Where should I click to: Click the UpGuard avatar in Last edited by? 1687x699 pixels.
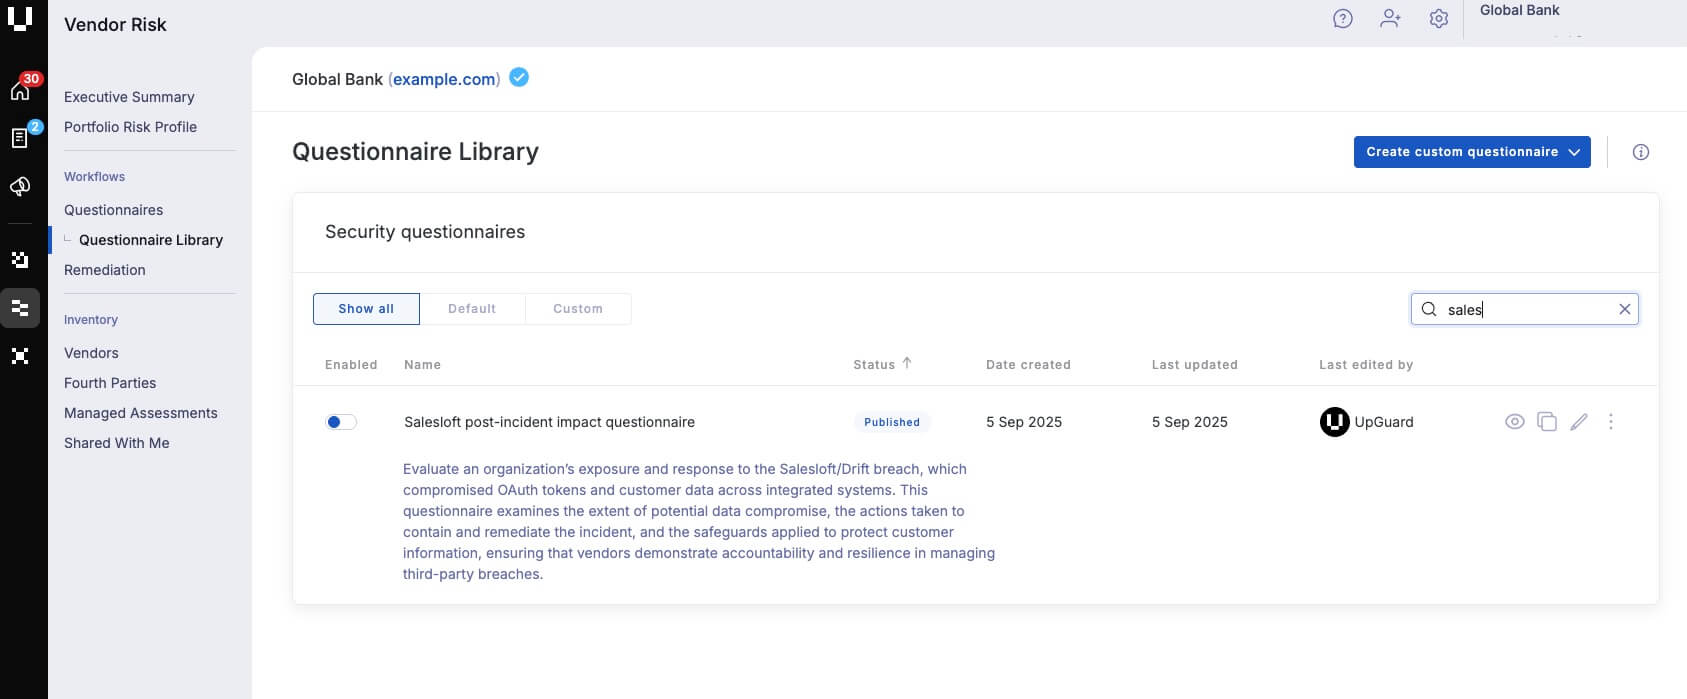point(1335,422)
